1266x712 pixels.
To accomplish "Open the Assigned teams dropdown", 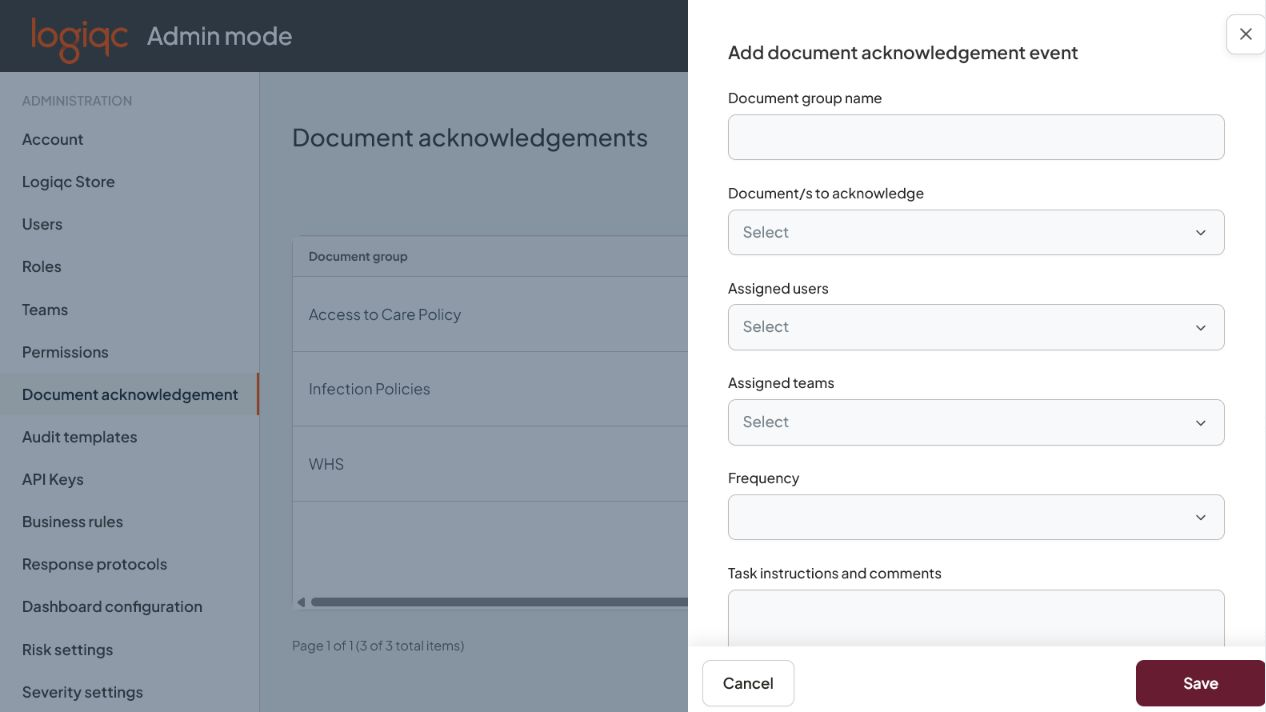I will coord(976,422).
